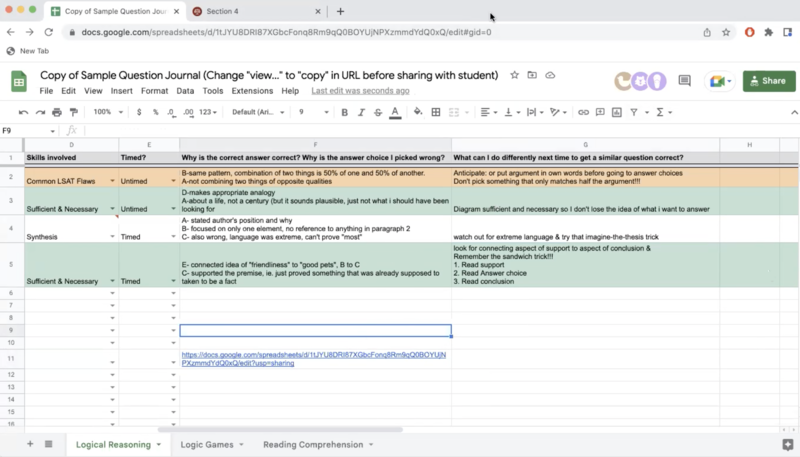Open all sheets list icon
The image size is (800, 457).
[x=48, y=444]
